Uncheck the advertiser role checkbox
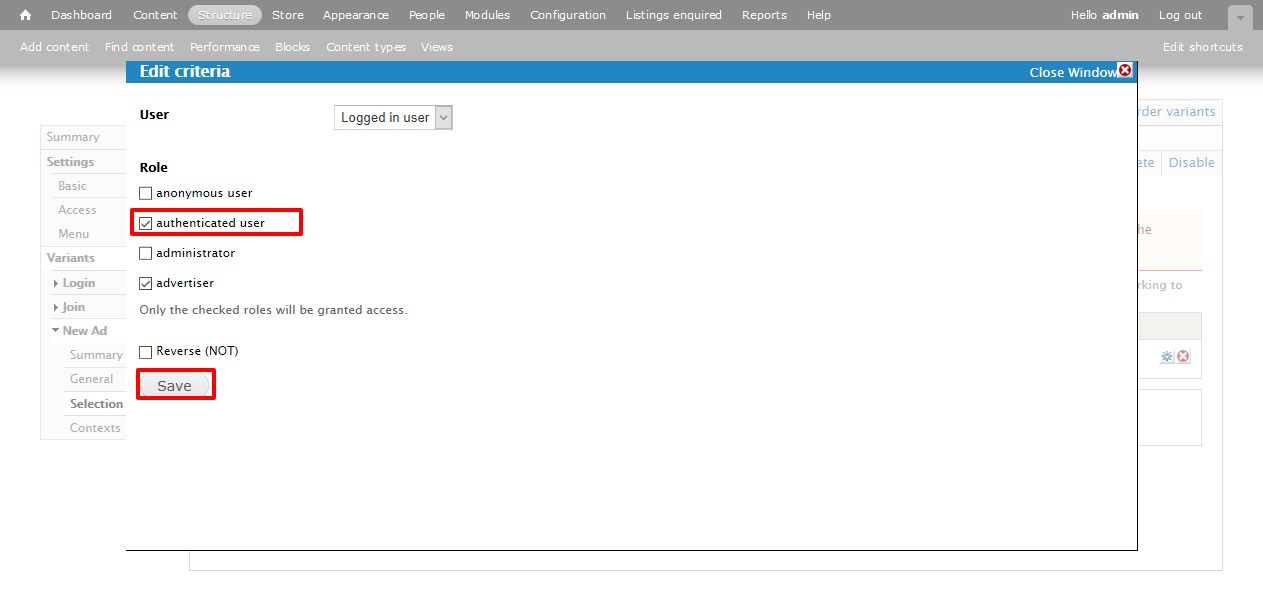Viewport: 1263px width, 594px height. [x=146, y=283]
